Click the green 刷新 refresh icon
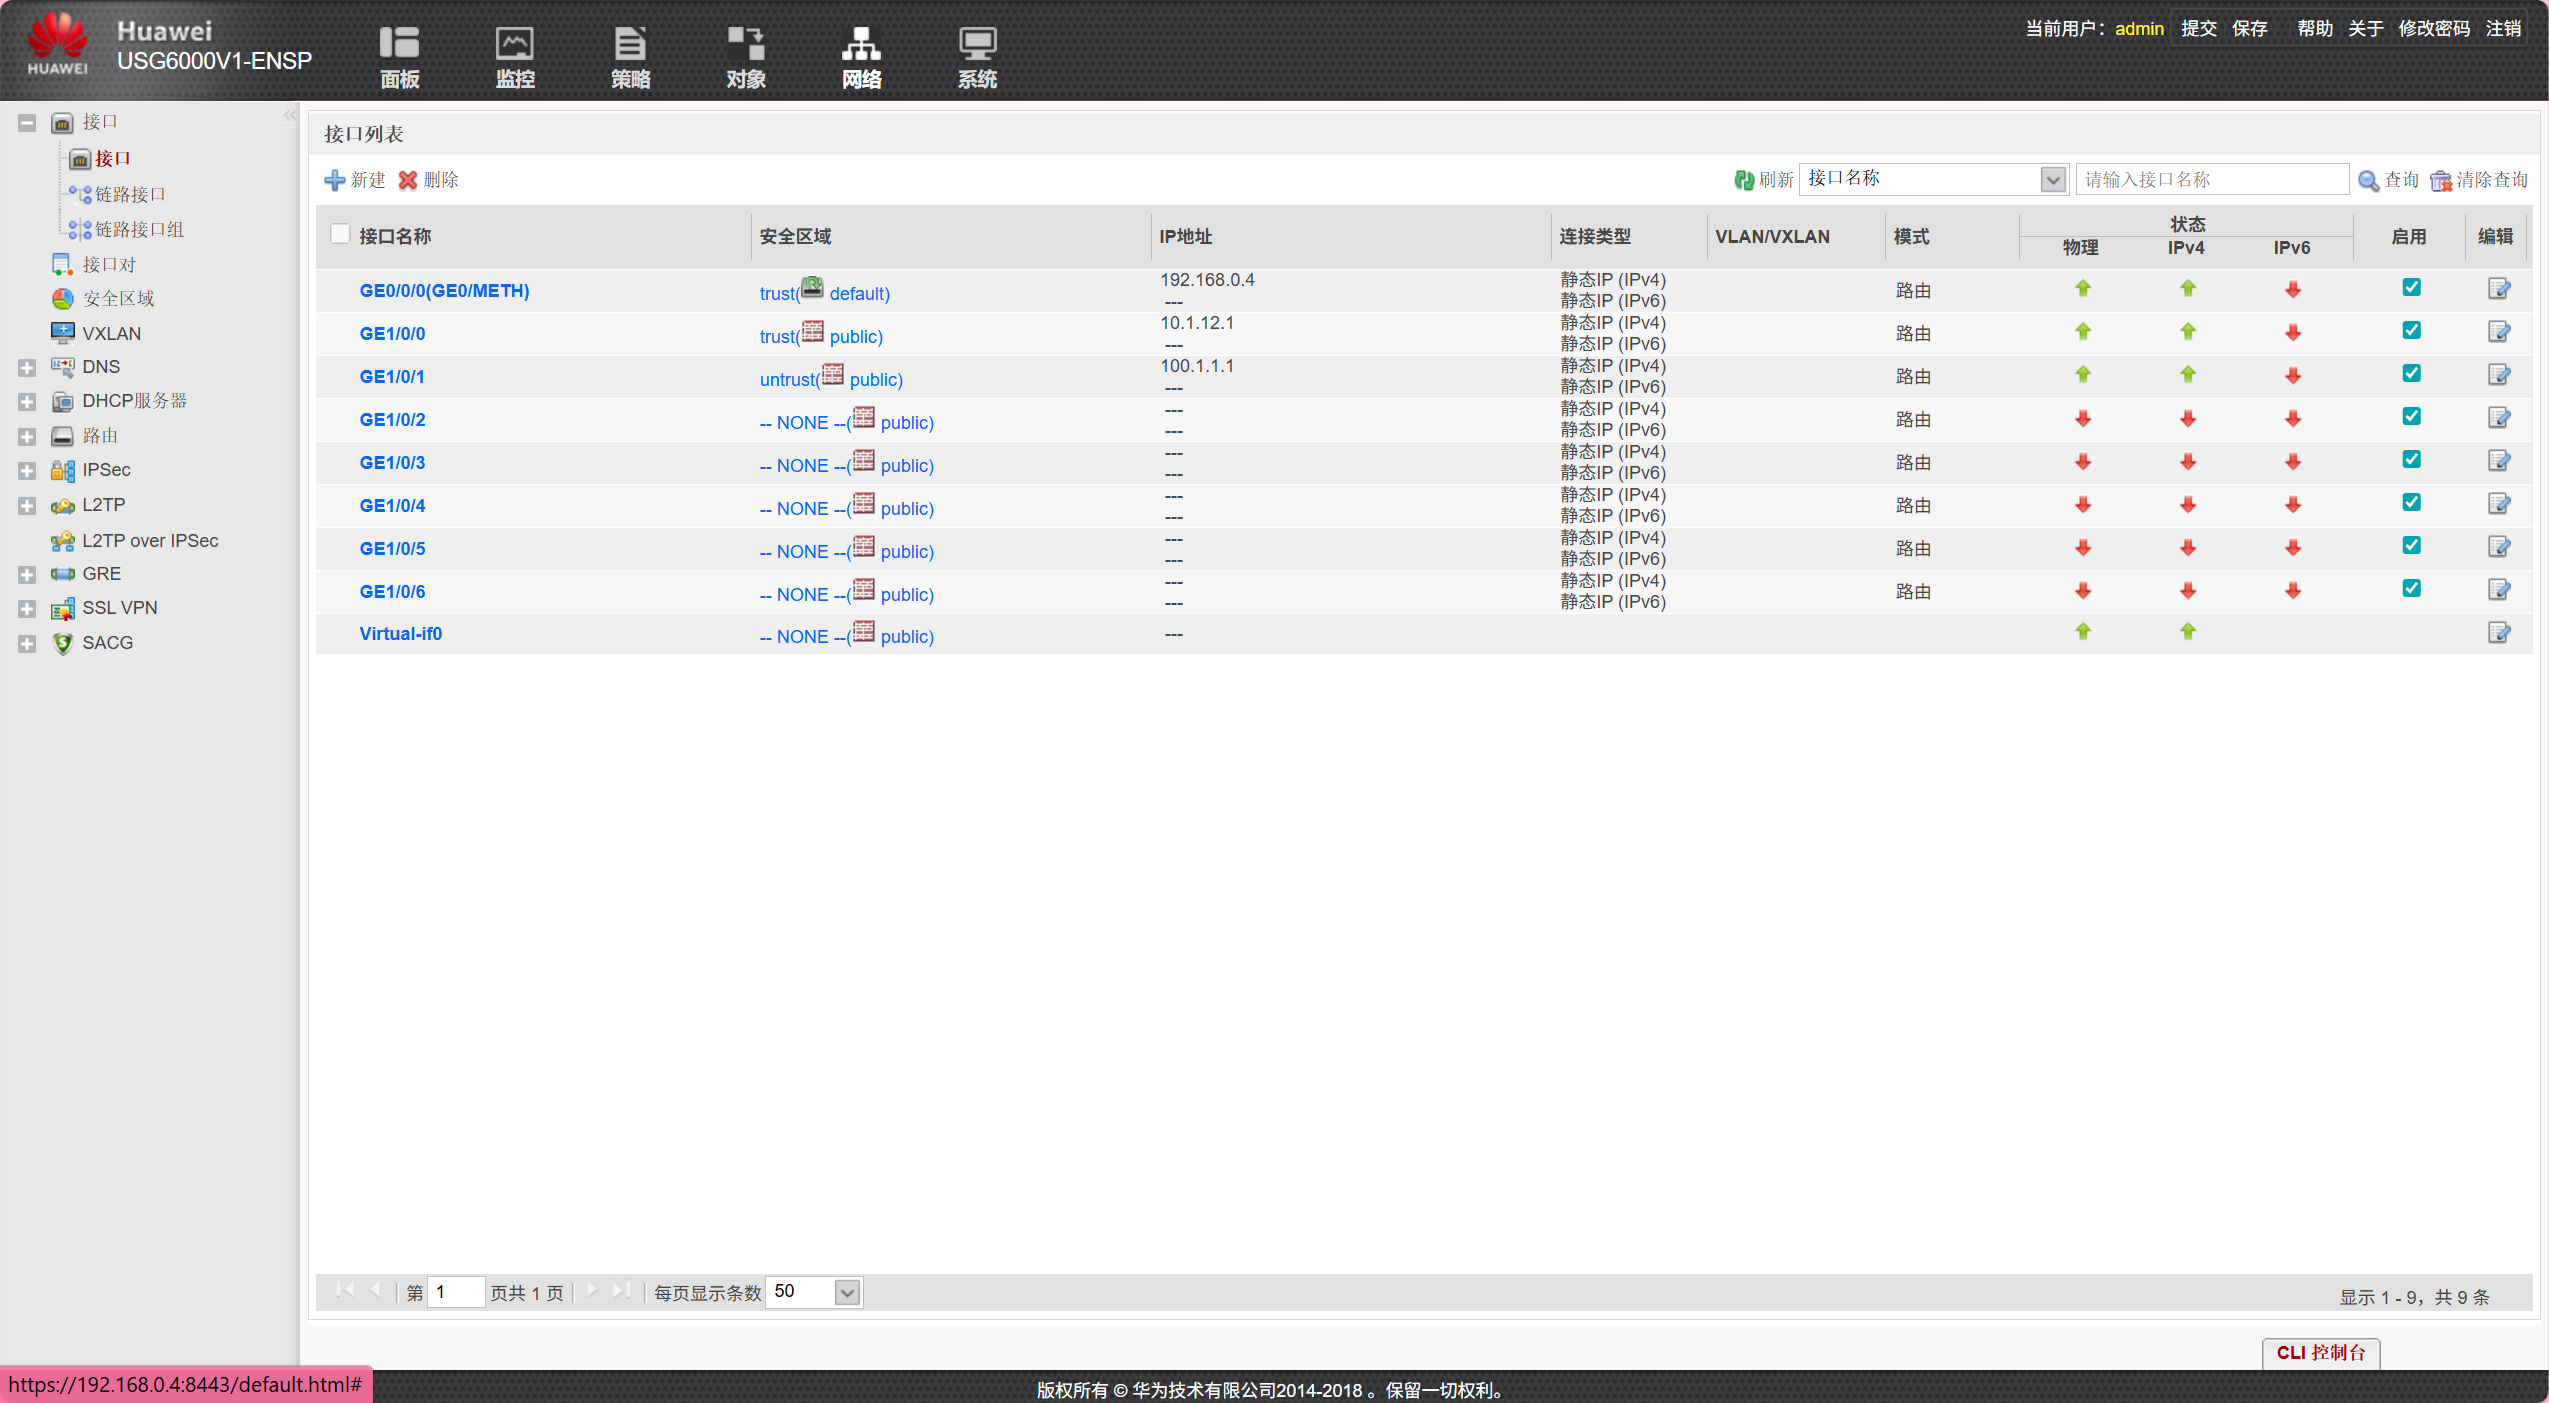Screen dimensions: 2549x1403 [x=1744, y=180]
